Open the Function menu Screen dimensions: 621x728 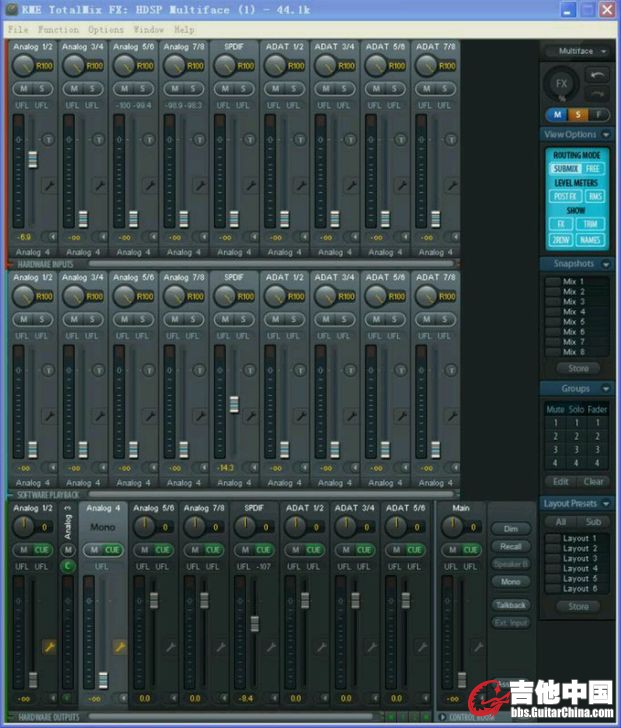point(58,30)
